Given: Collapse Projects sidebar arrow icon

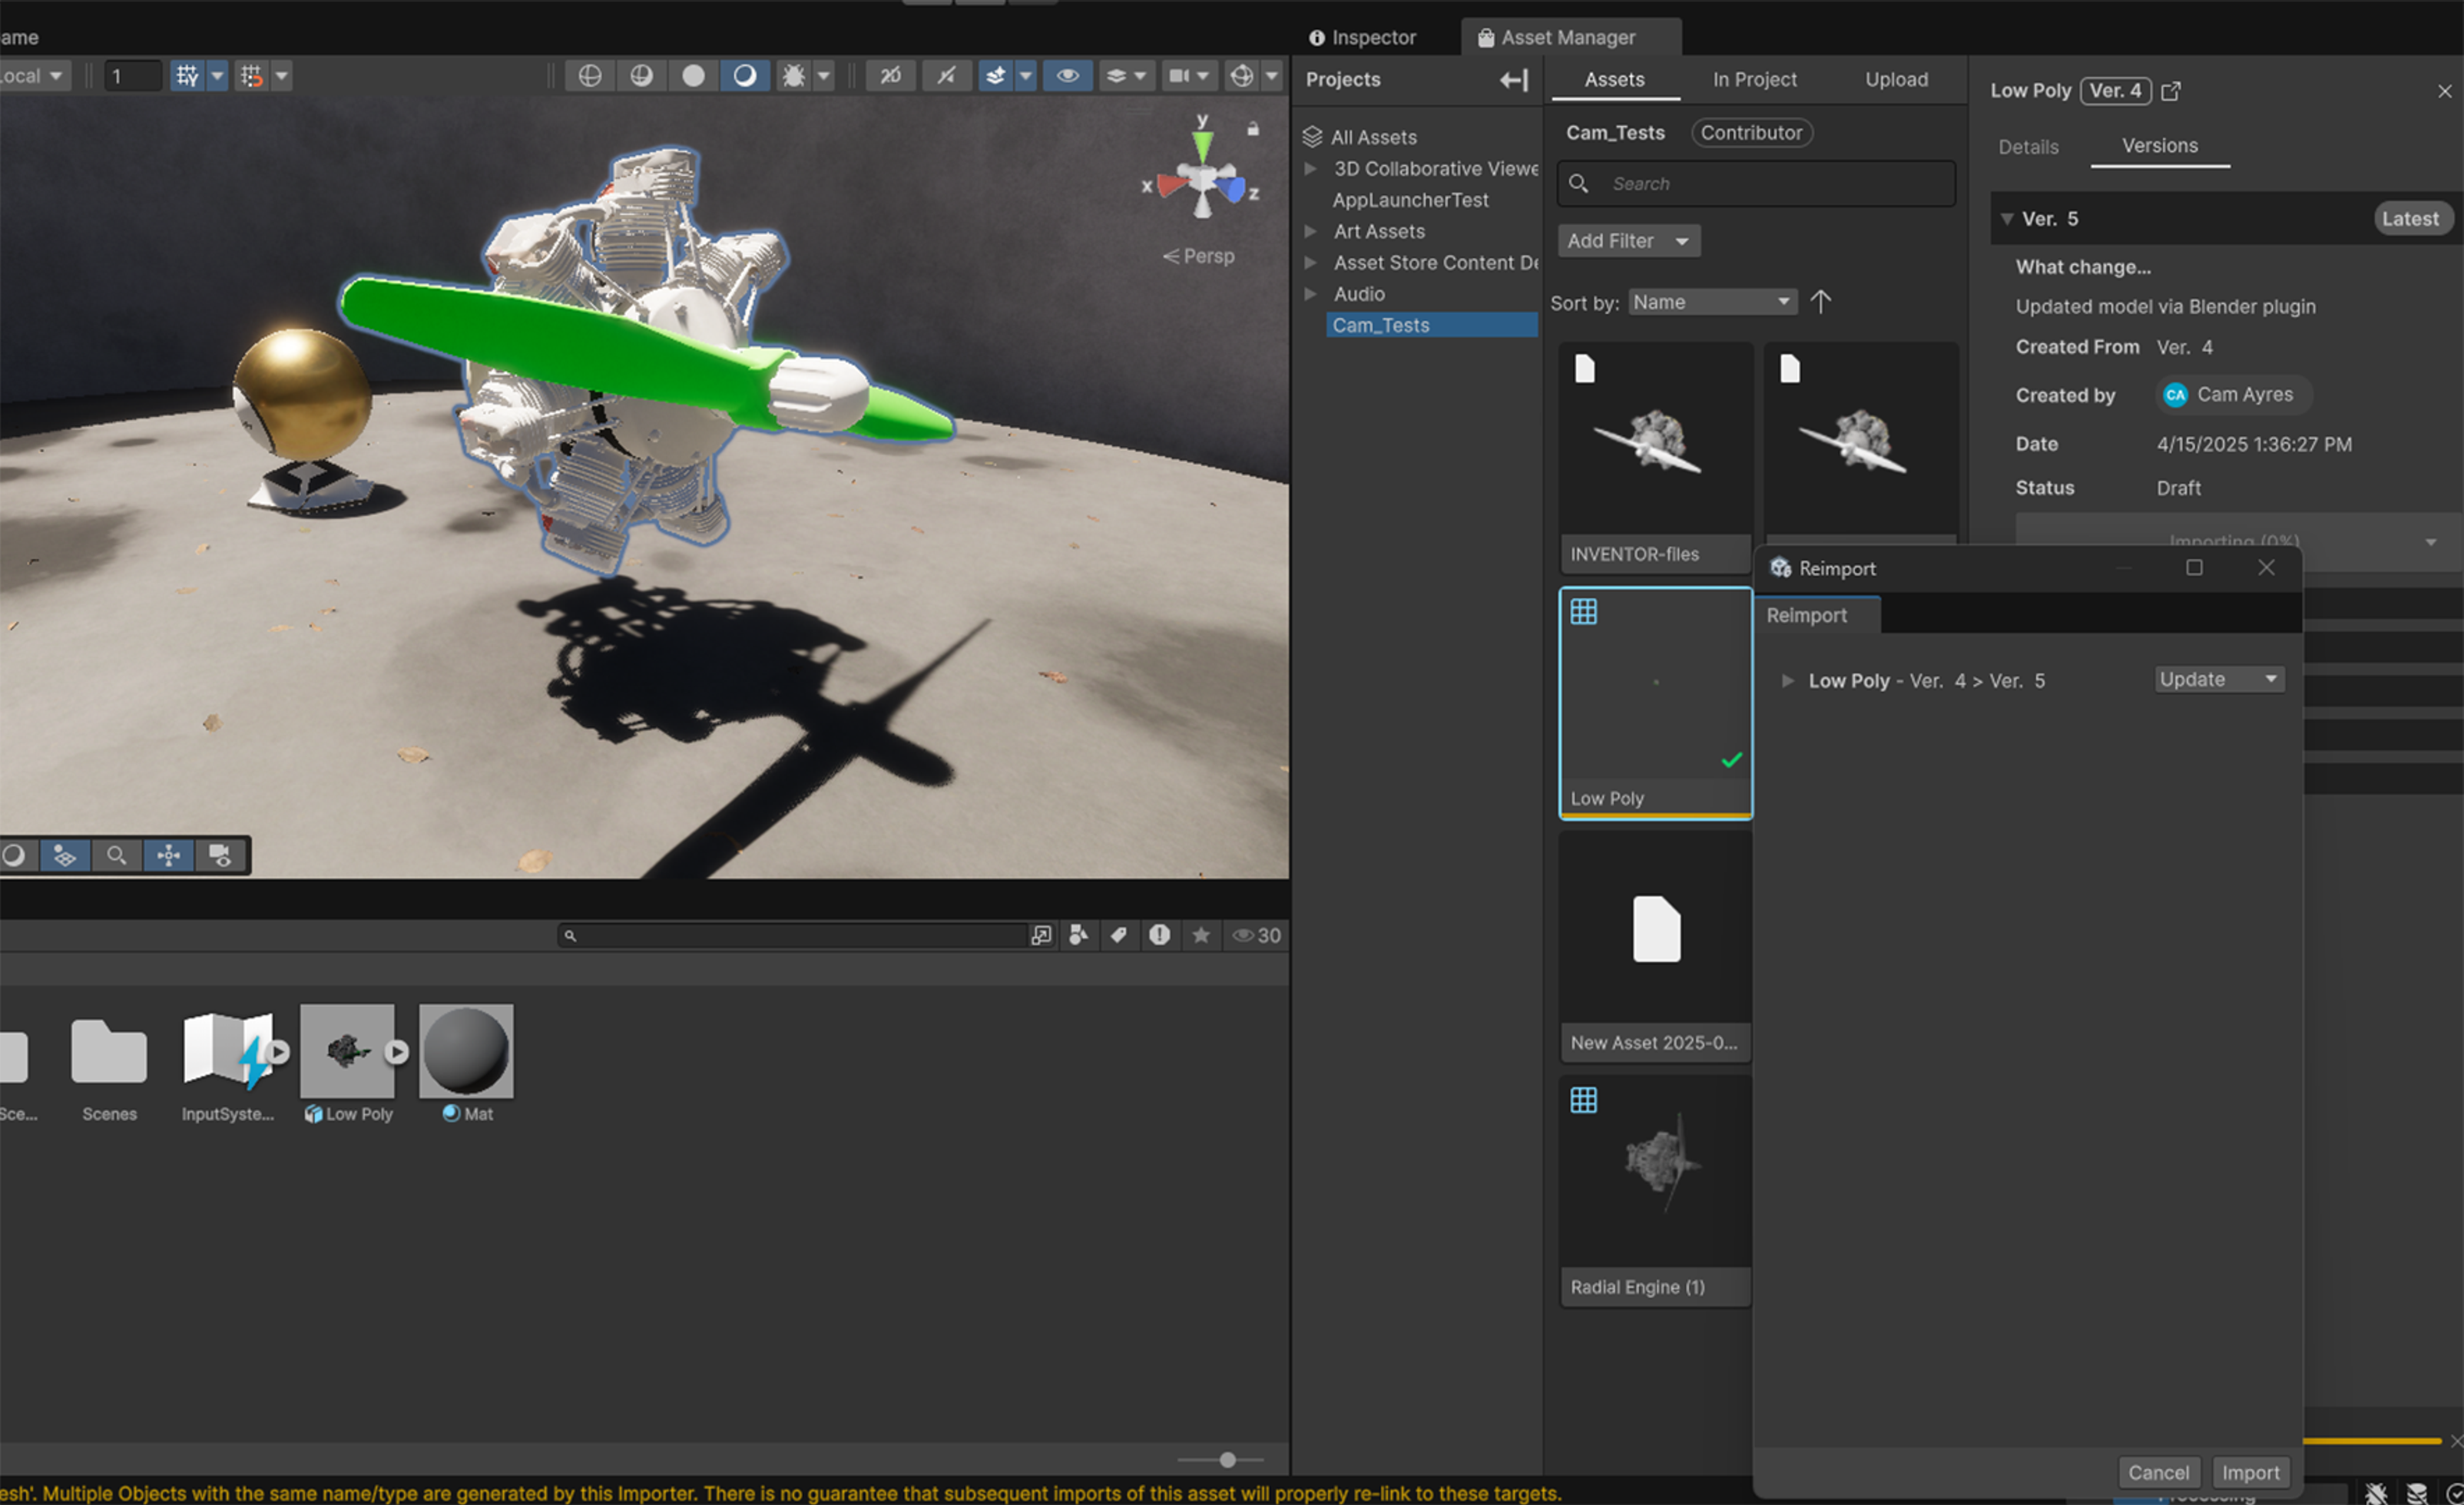Looking at the screenshot, I should [x=1514, y=80].
